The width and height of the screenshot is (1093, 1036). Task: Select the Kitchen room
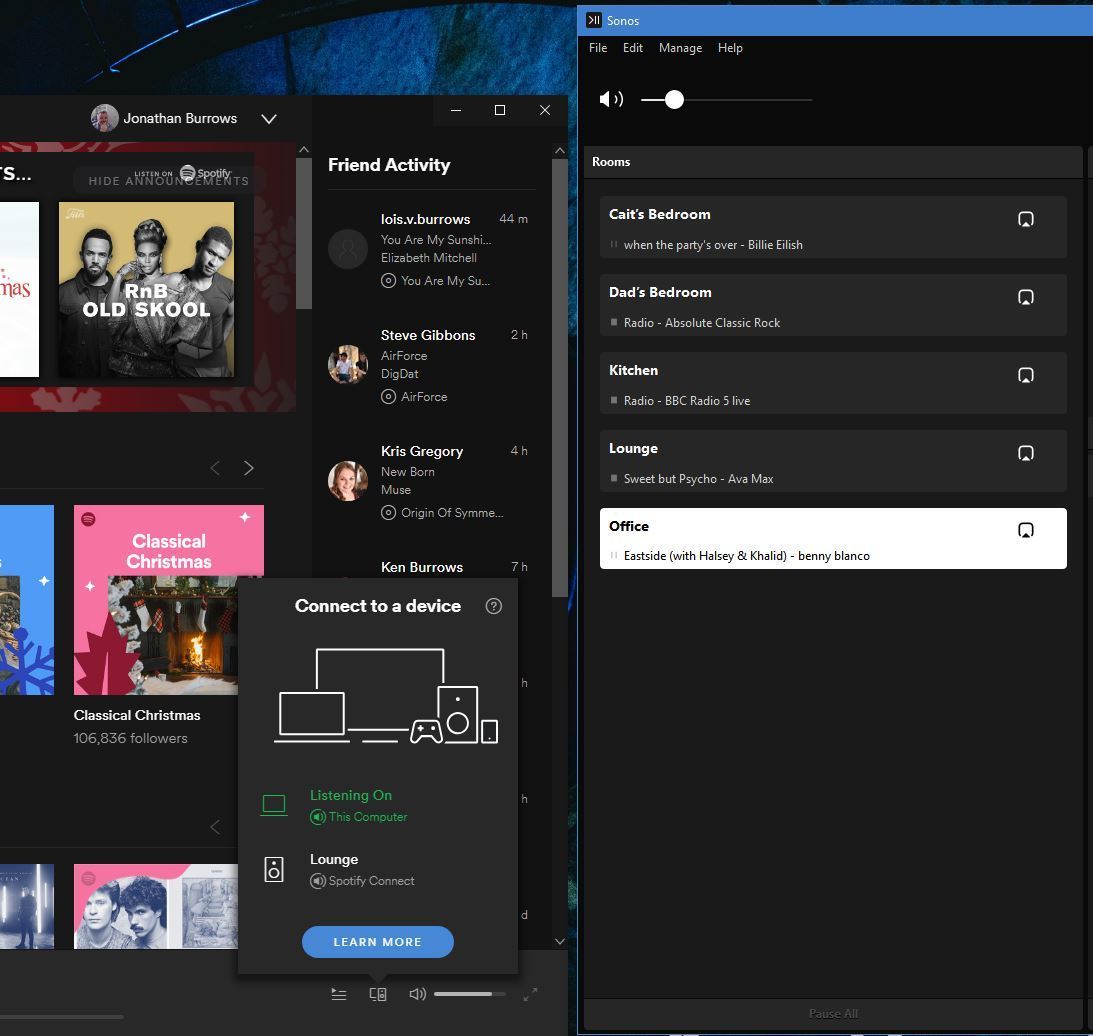coord(833,383)
